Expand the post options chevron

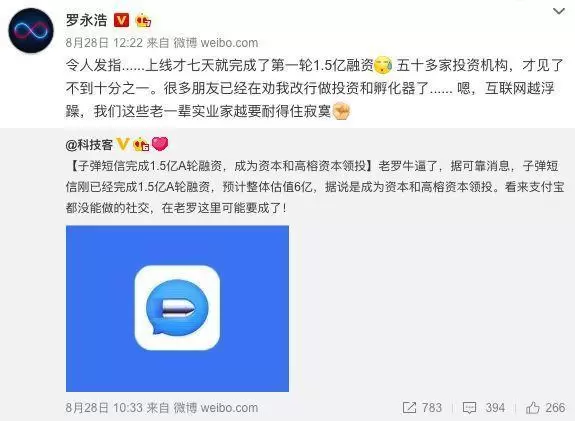point(558,11)
